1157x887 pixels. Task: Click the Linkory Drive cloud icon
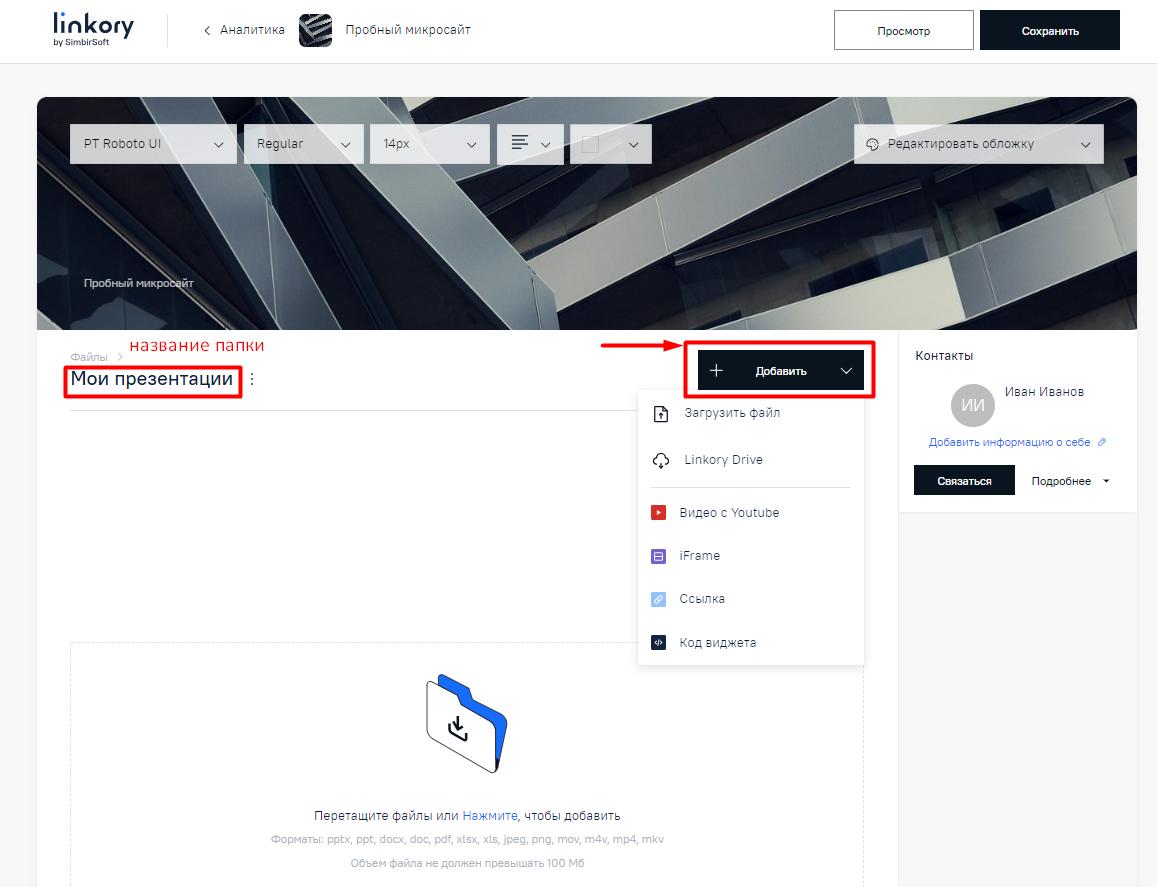click(x=660, y=460)
